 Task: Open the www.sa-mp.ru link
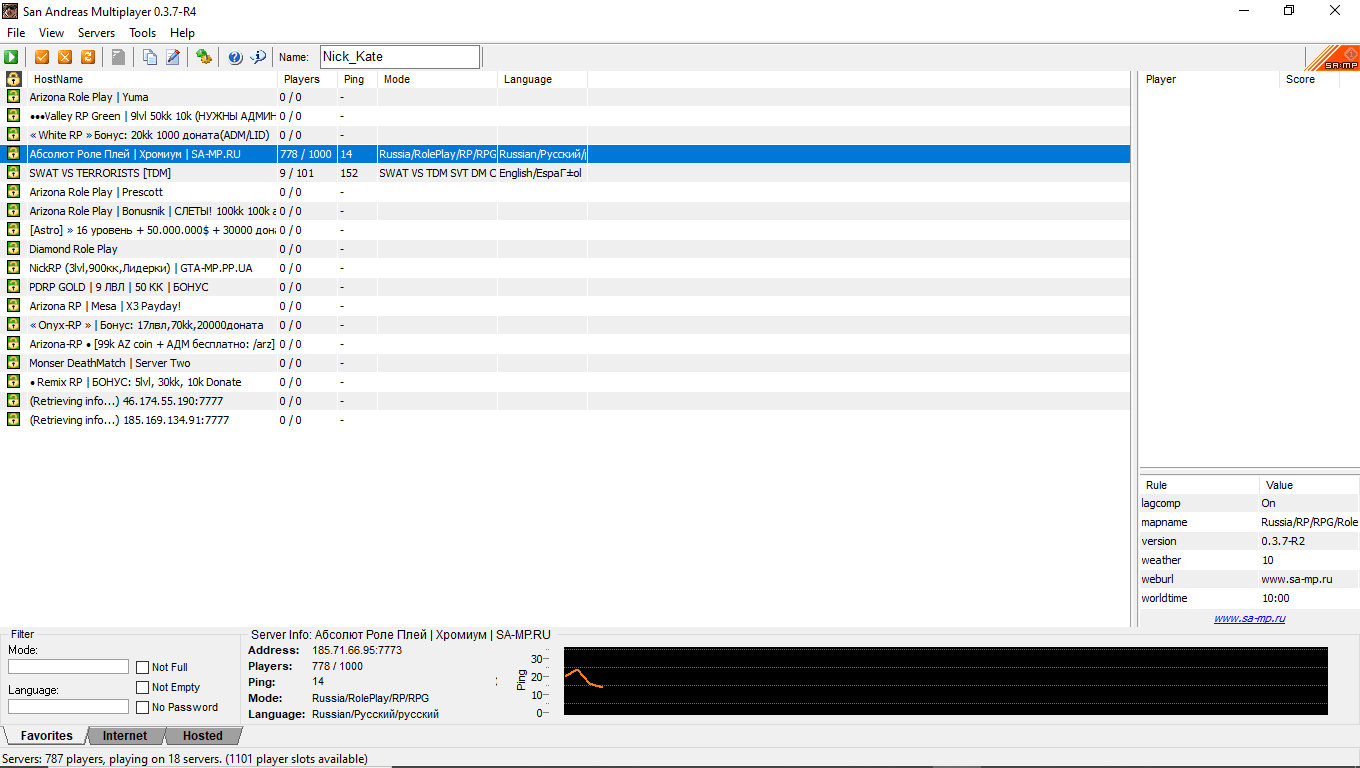1249,618
